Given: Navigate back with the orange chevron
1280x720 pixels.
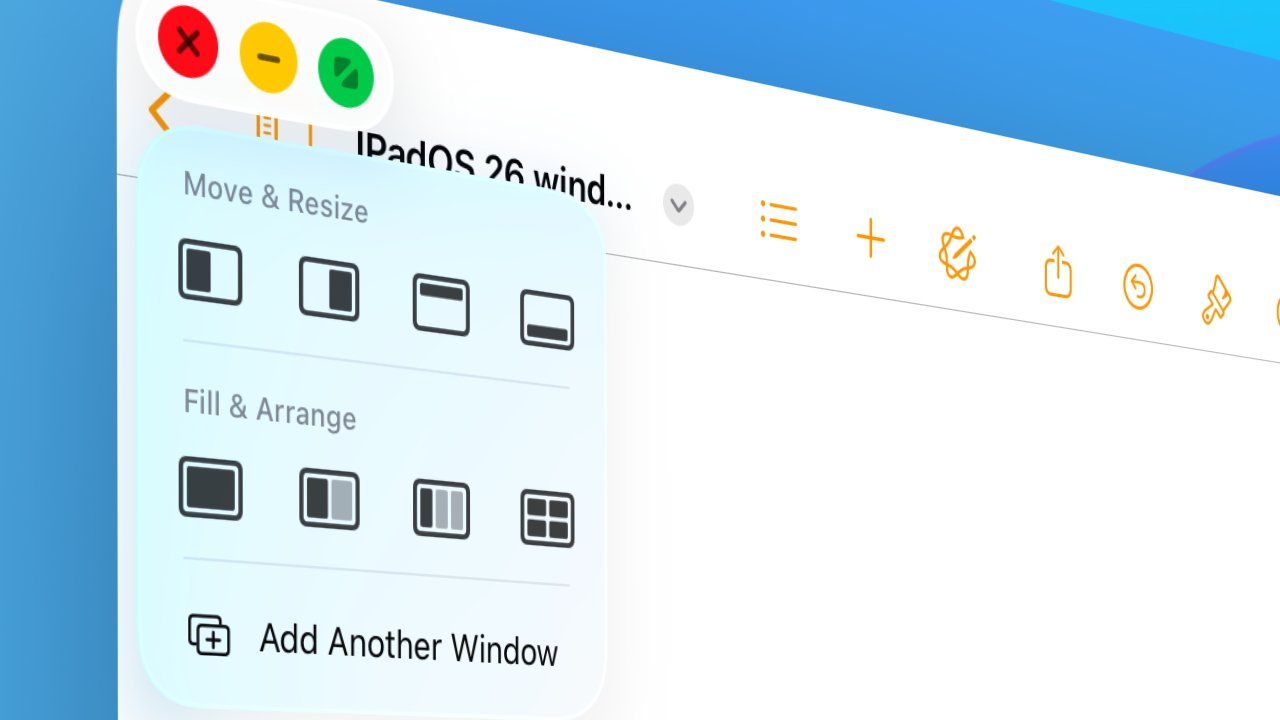Looking at the screenshot, I should tap(160, 110).
